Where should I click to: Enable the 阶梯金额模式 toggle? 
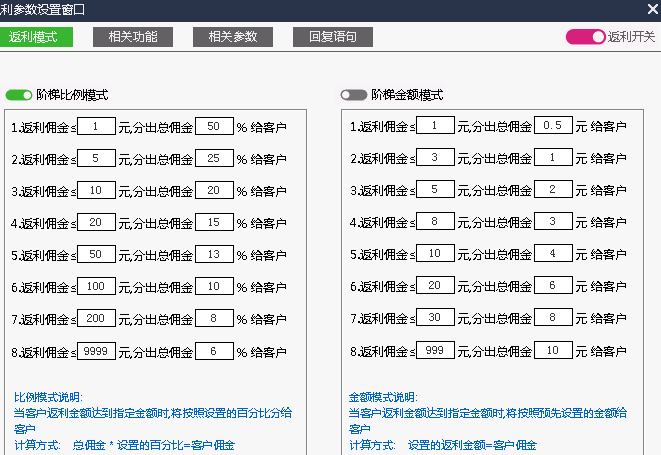(353, 95)
